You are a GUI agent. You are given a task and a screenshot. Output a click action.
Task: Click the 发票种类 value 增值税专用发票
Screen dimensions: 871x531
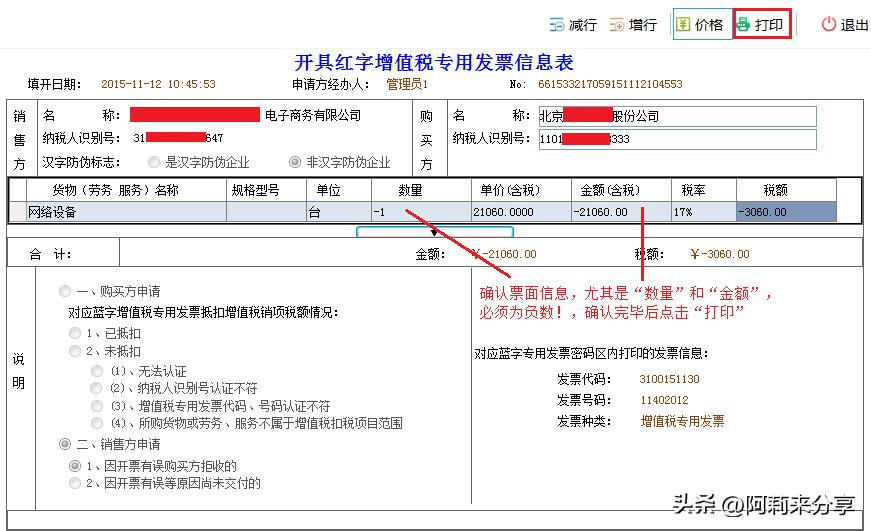682,421
